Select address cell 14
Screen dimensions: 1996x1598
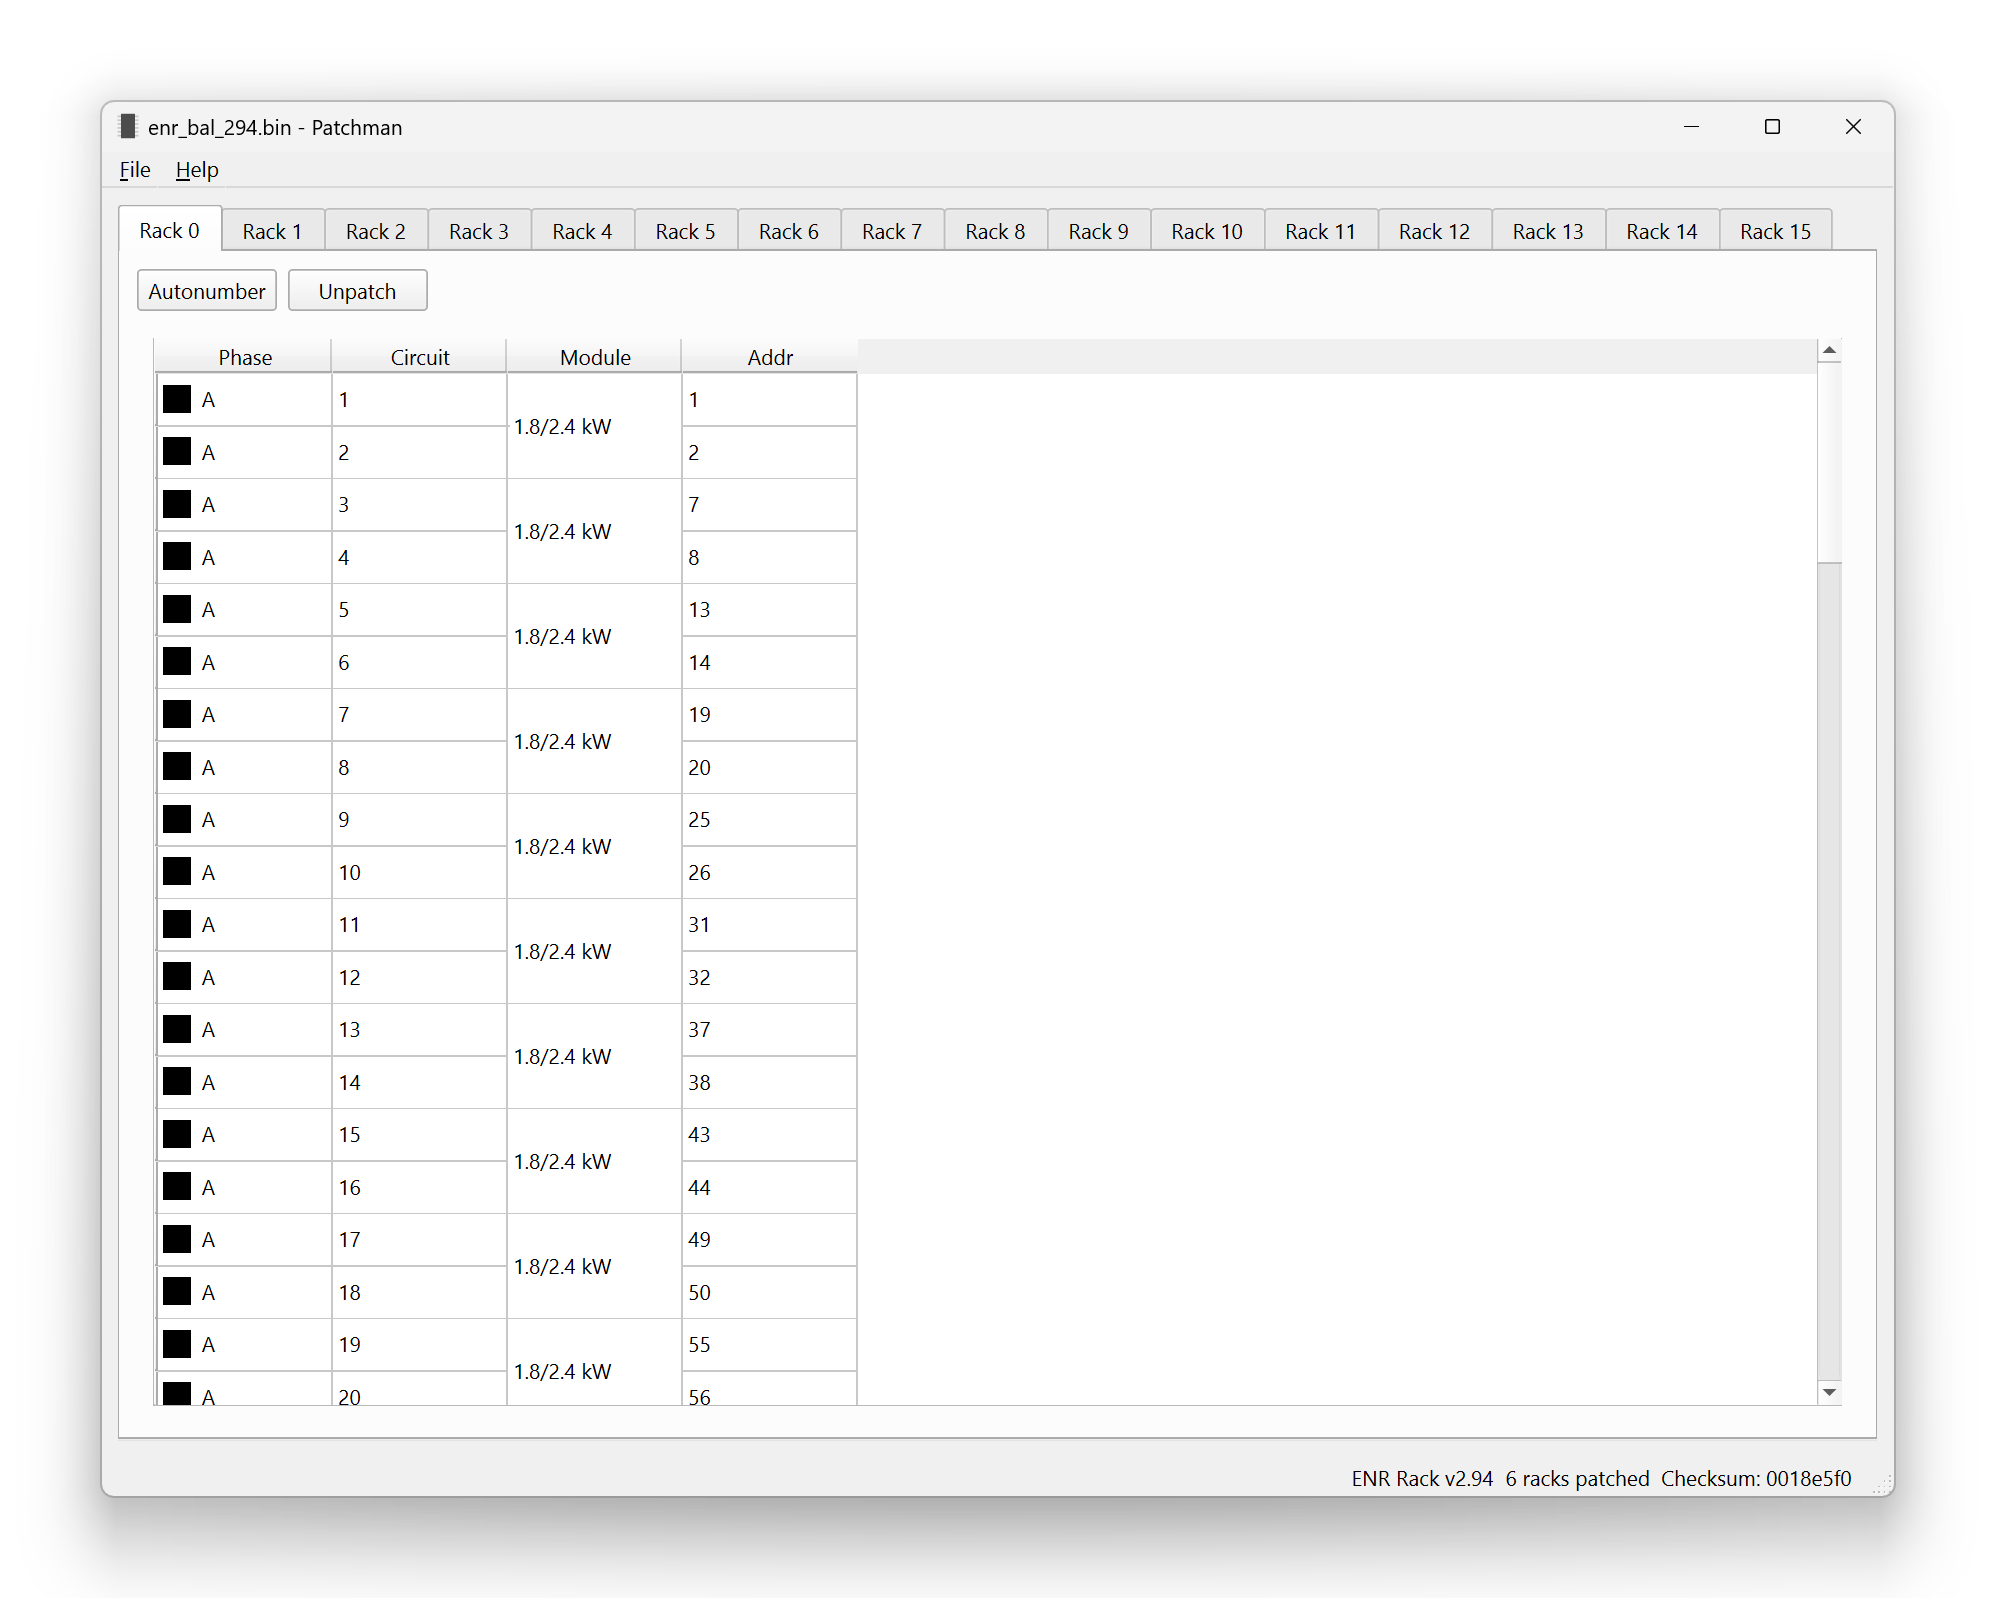pyautogui.click(x=769, y=663)
